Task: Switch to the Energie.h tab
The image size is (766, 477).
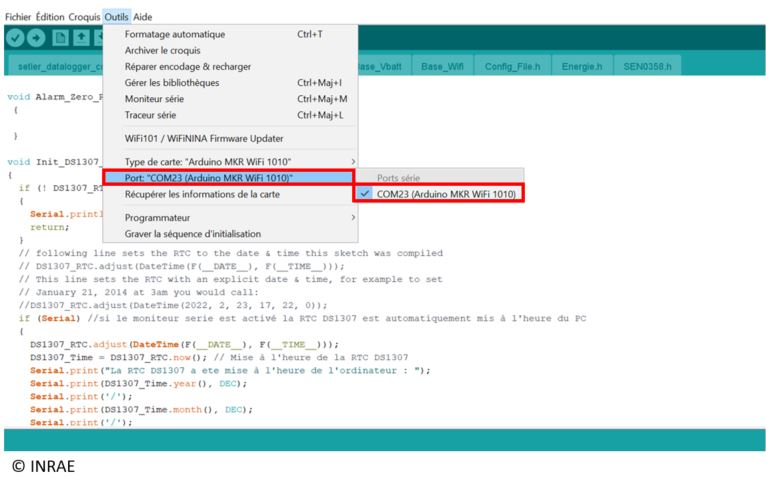Action: (583, 67)
